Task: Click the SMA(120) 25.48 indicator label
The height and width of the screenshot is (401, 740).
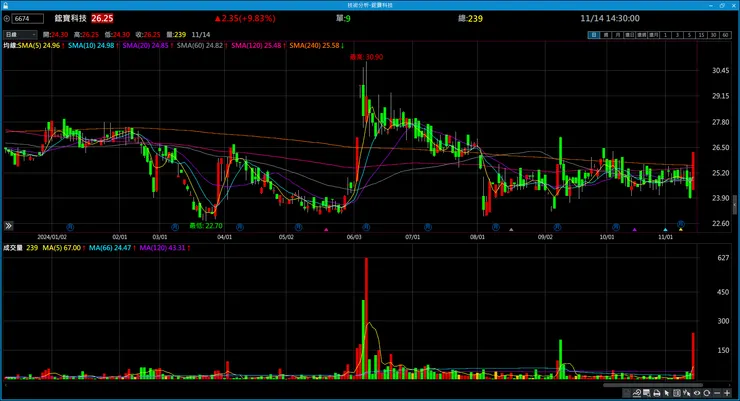Action: tap(256, 45)
